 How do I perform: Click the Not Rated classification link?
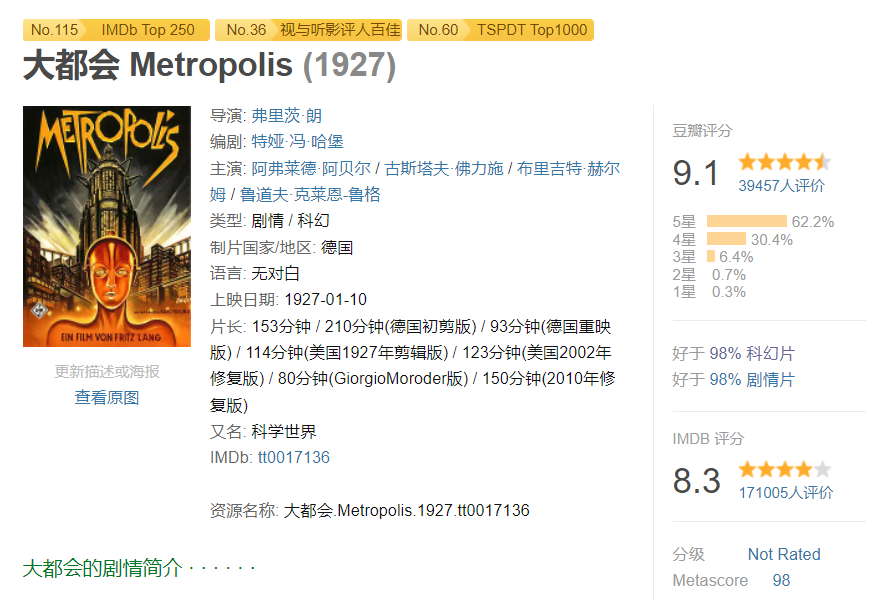point(784,554)
